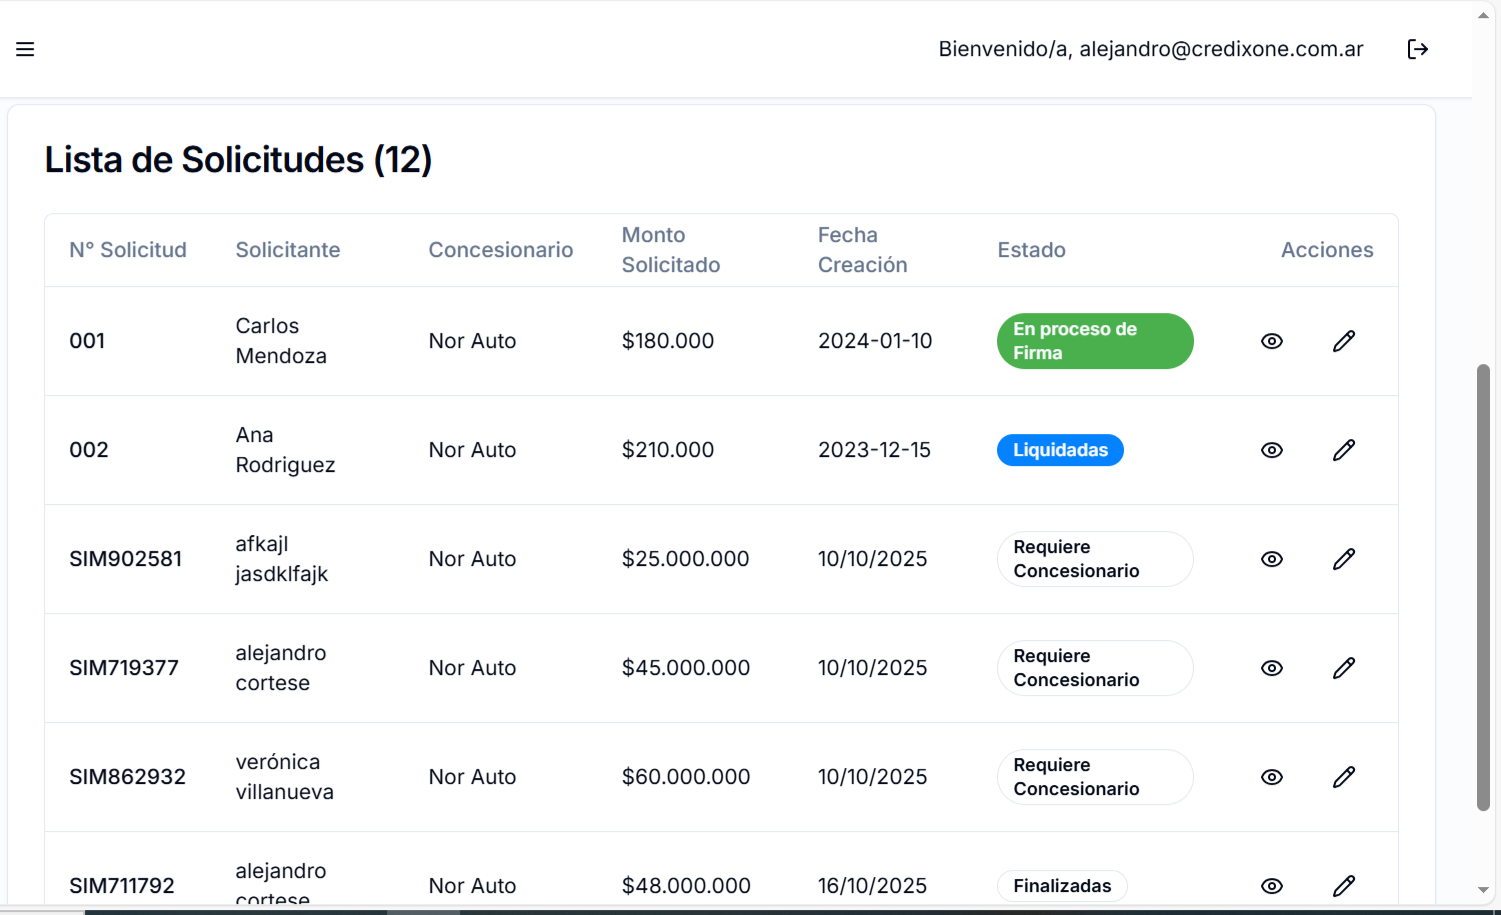The width and height of the screenshot is (1501, 915).
Task: View SIM719377 using the eye icon
Action: pos(1271,668)
